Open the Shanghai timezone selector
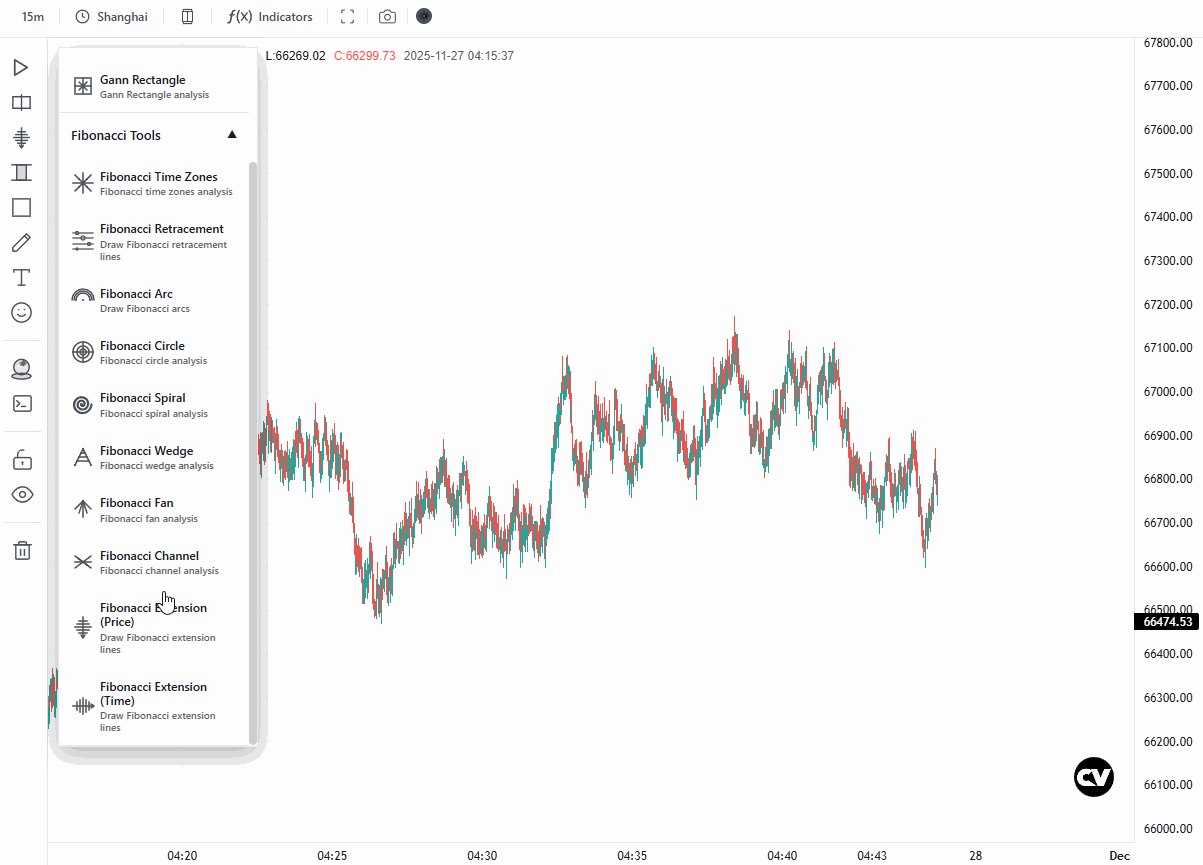Viewport: 1203px width, 865px height. click(x=111, y=17)
